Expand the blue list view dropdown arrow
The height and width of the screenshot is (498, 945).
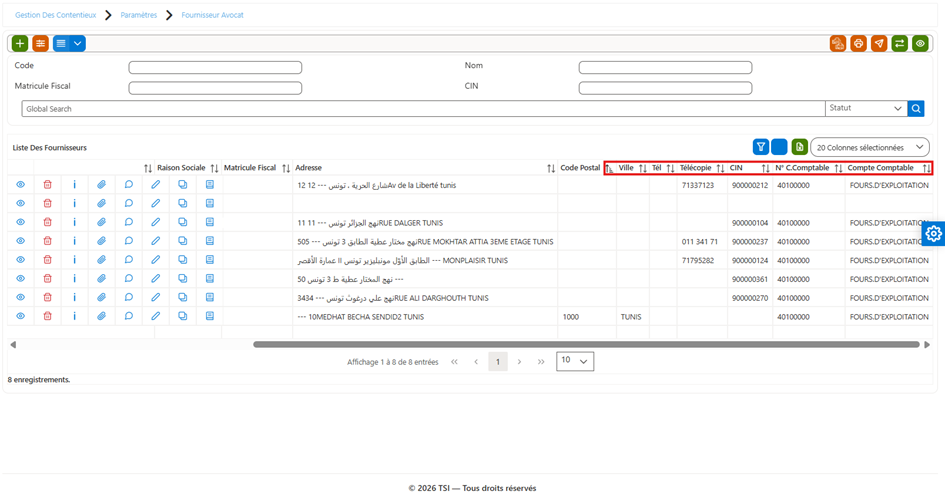[x=78, y=43]
